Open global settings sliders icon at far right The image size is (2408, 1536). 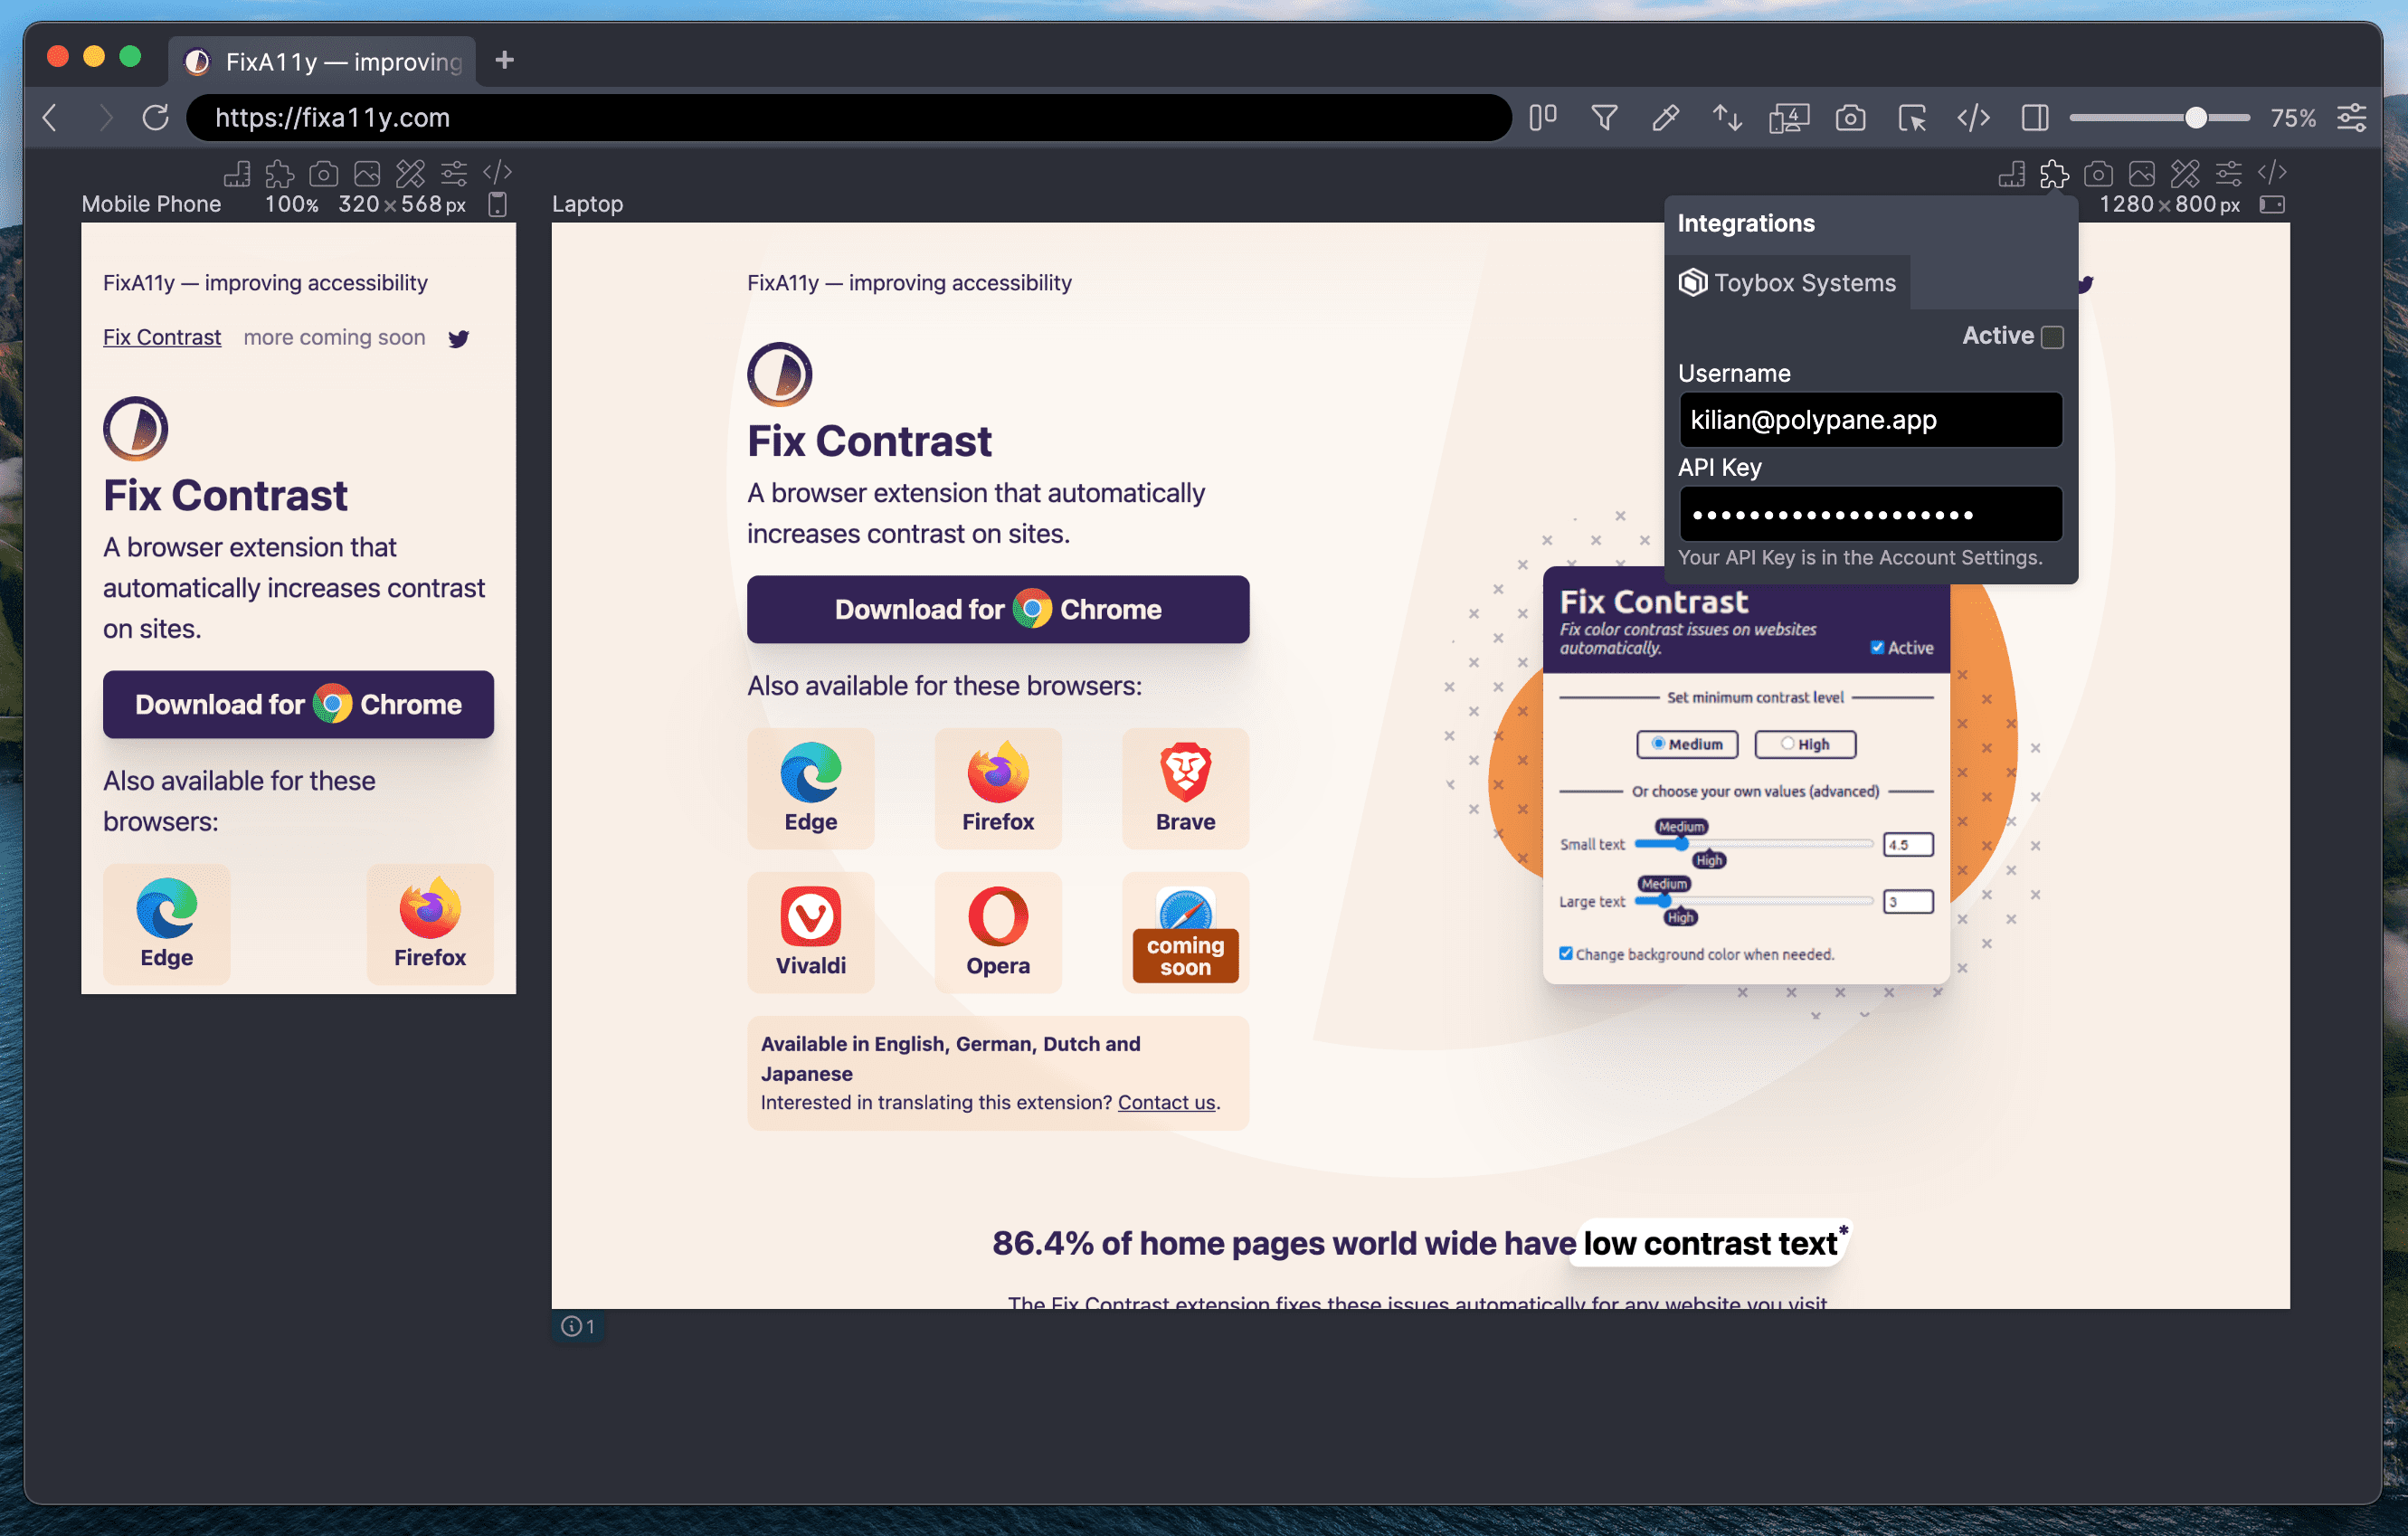(2351, 118)
